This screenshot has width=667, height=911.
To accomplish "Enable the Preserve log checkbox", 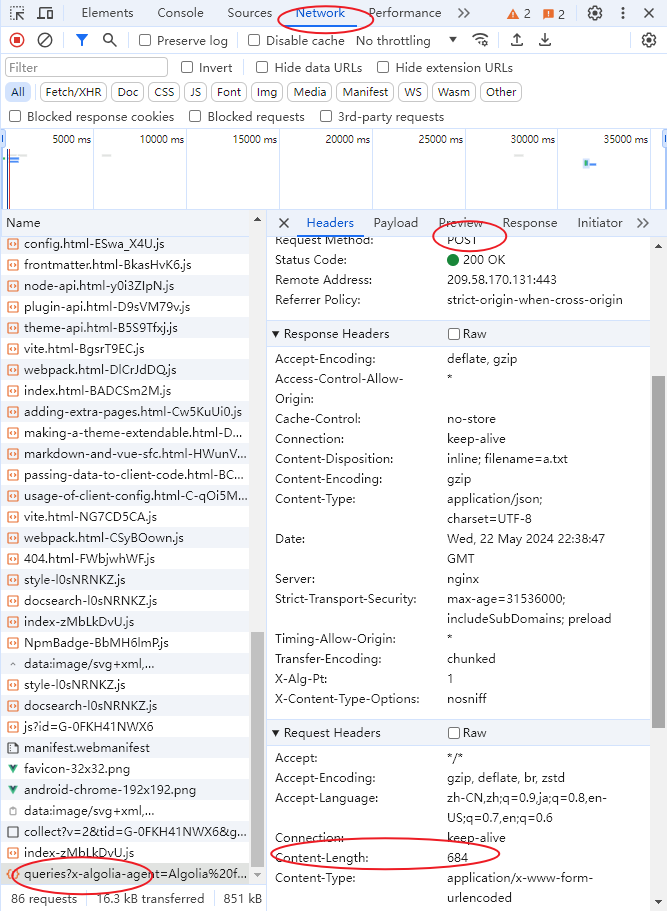I will coord(146,41).
